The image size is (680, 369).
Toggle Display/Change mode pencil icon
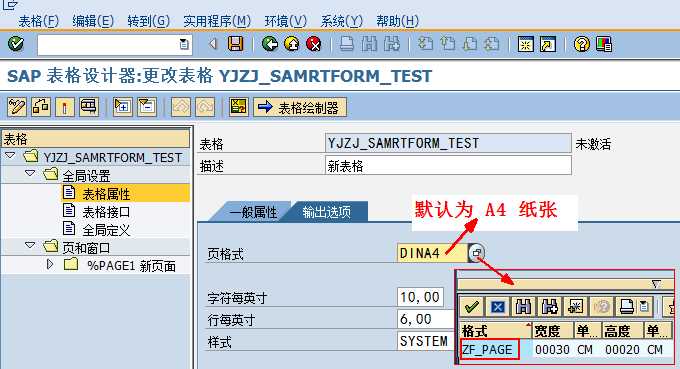tap(17, 107)
